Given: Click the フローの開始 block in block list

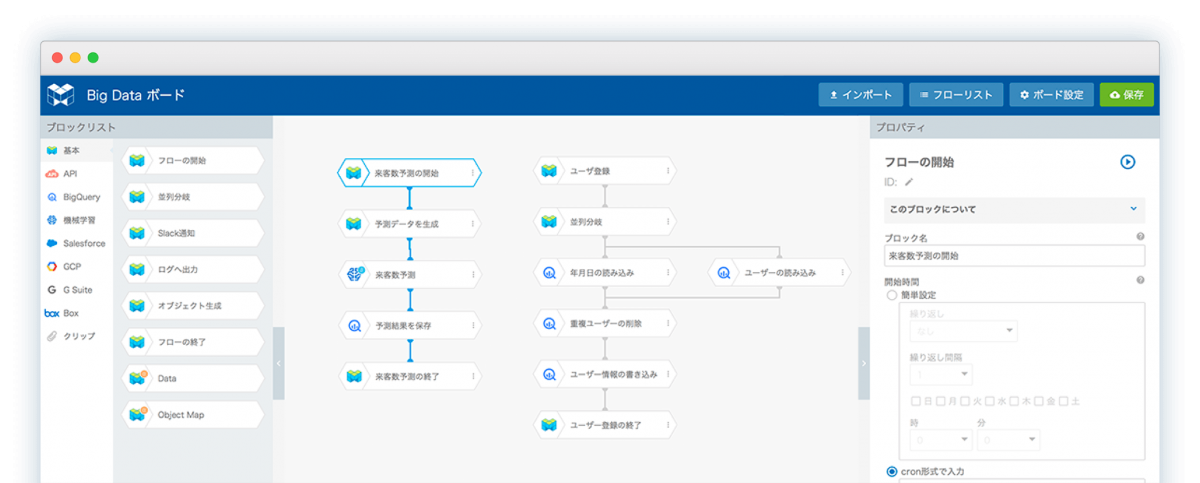Looking at the screenshot, I should coord(193,160).
